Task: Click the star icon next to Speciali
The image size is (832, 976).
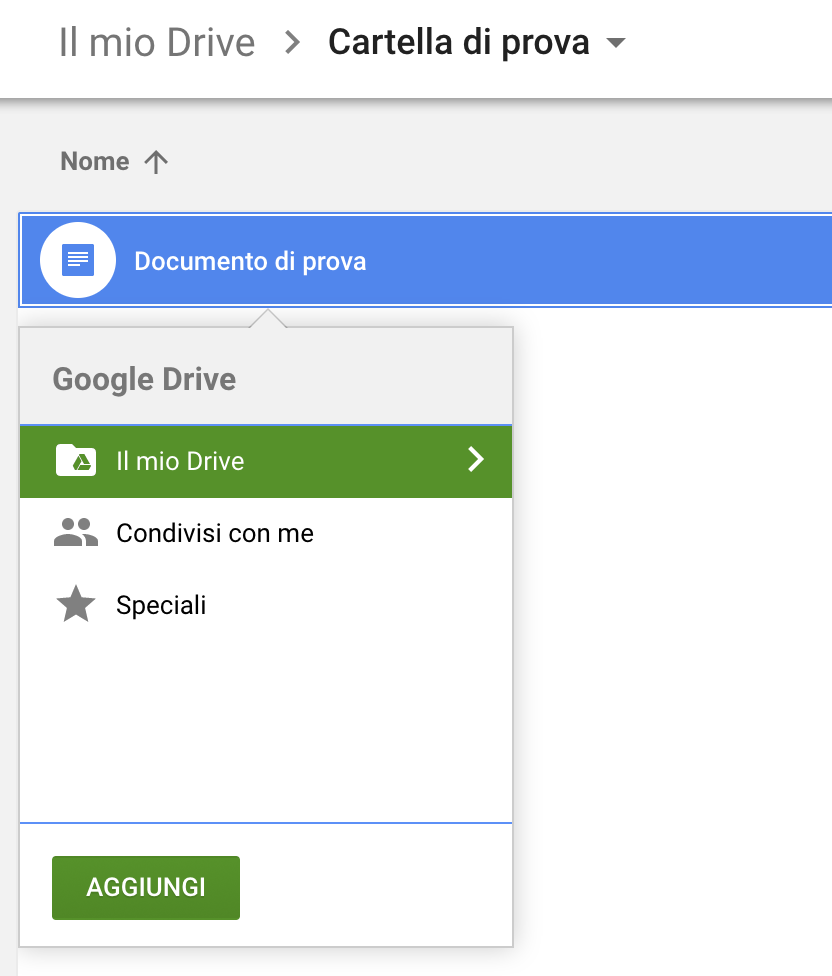Action: tap(76, 604)
